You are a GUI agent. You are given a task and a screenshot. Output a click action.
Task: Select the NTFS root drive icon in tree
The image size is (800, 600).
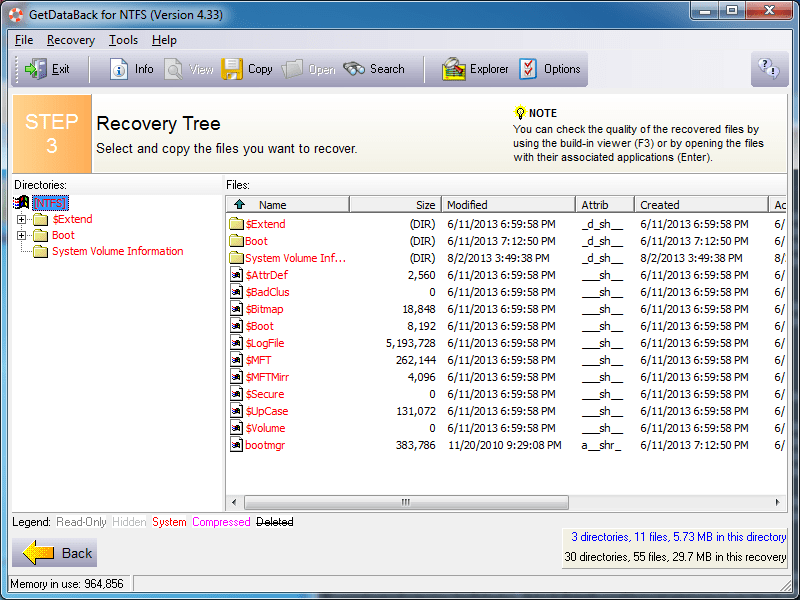(x=22, y=203)
